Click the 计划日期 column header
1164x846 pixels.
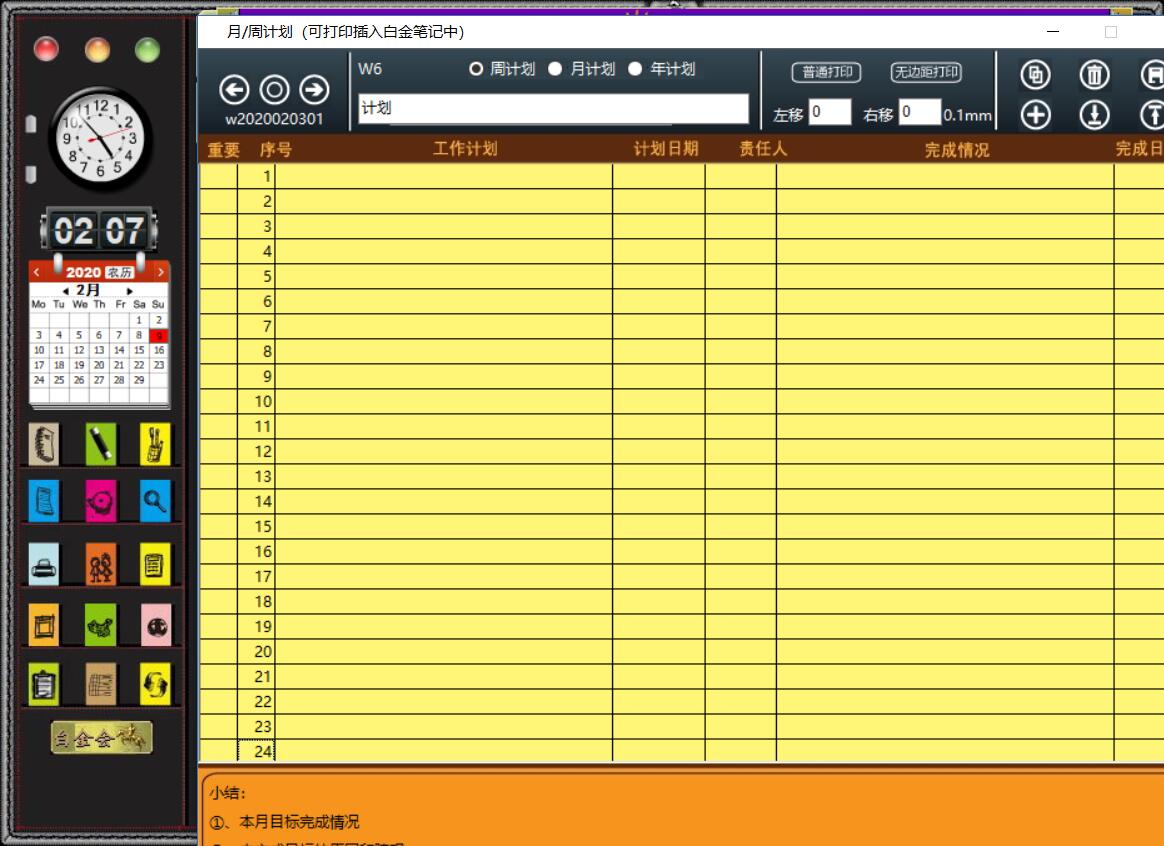coord(666,148)
